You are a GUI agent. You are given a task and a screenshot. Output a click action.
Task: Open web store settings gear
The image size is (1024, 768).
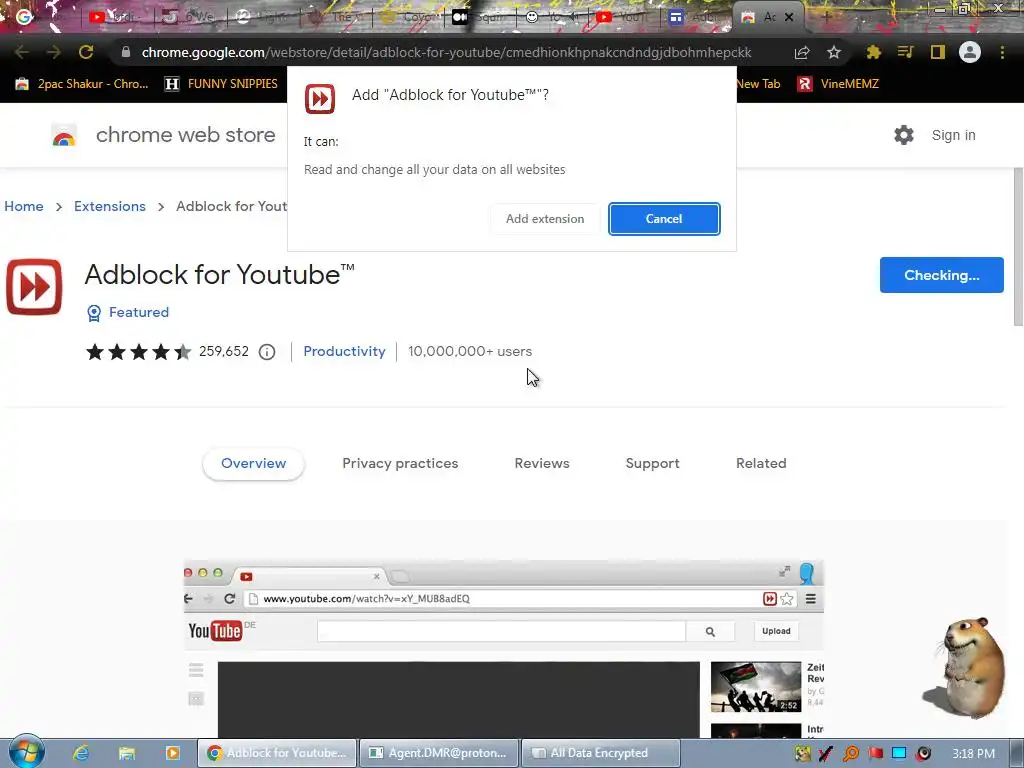point(904,135)
